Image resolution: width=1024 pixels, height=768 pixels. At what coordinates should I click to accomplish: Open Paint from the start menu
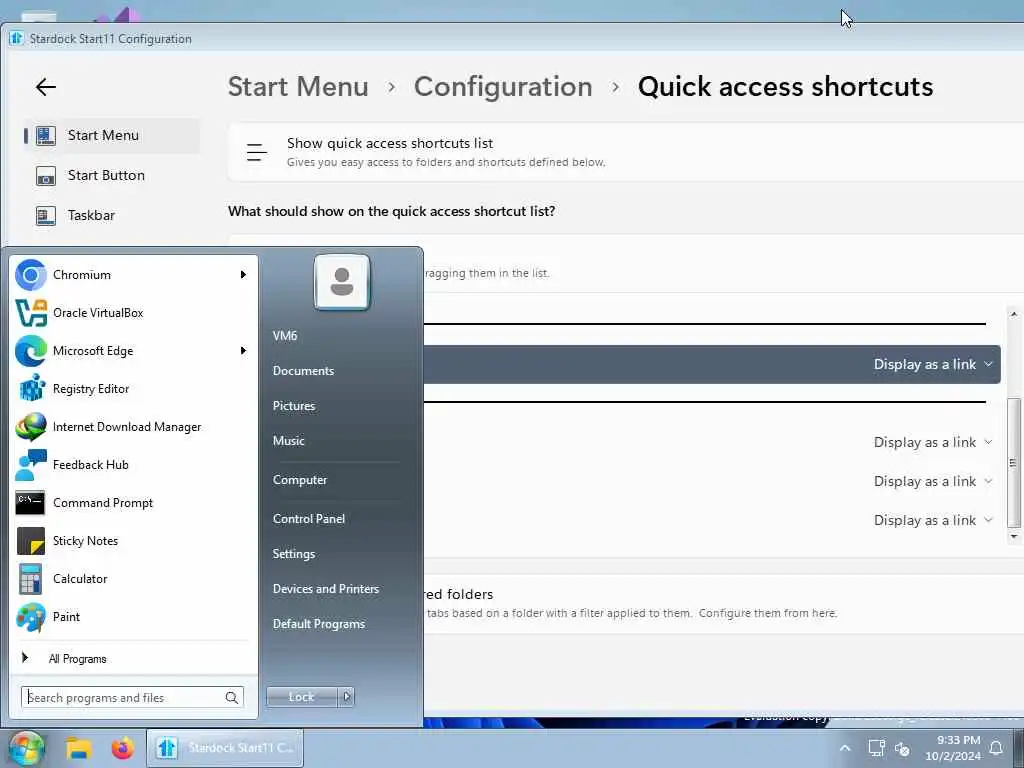(131, 616)
